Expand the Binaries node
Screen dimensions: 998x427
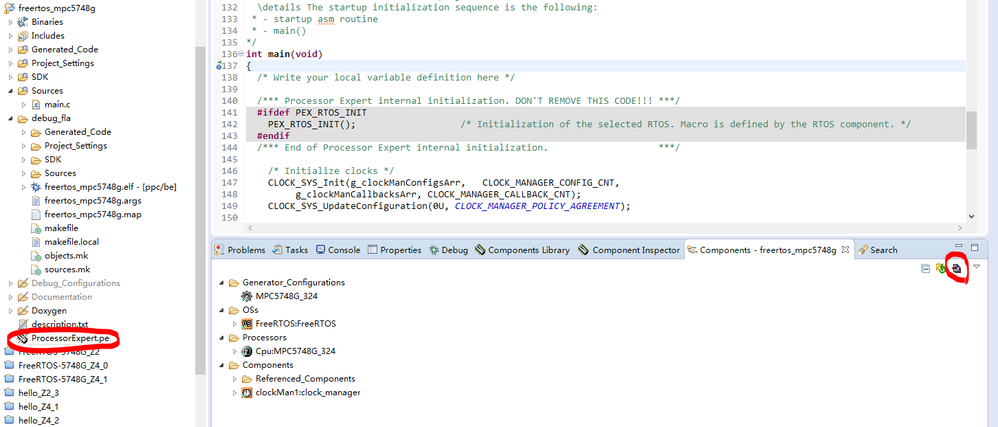click(11, 22)
